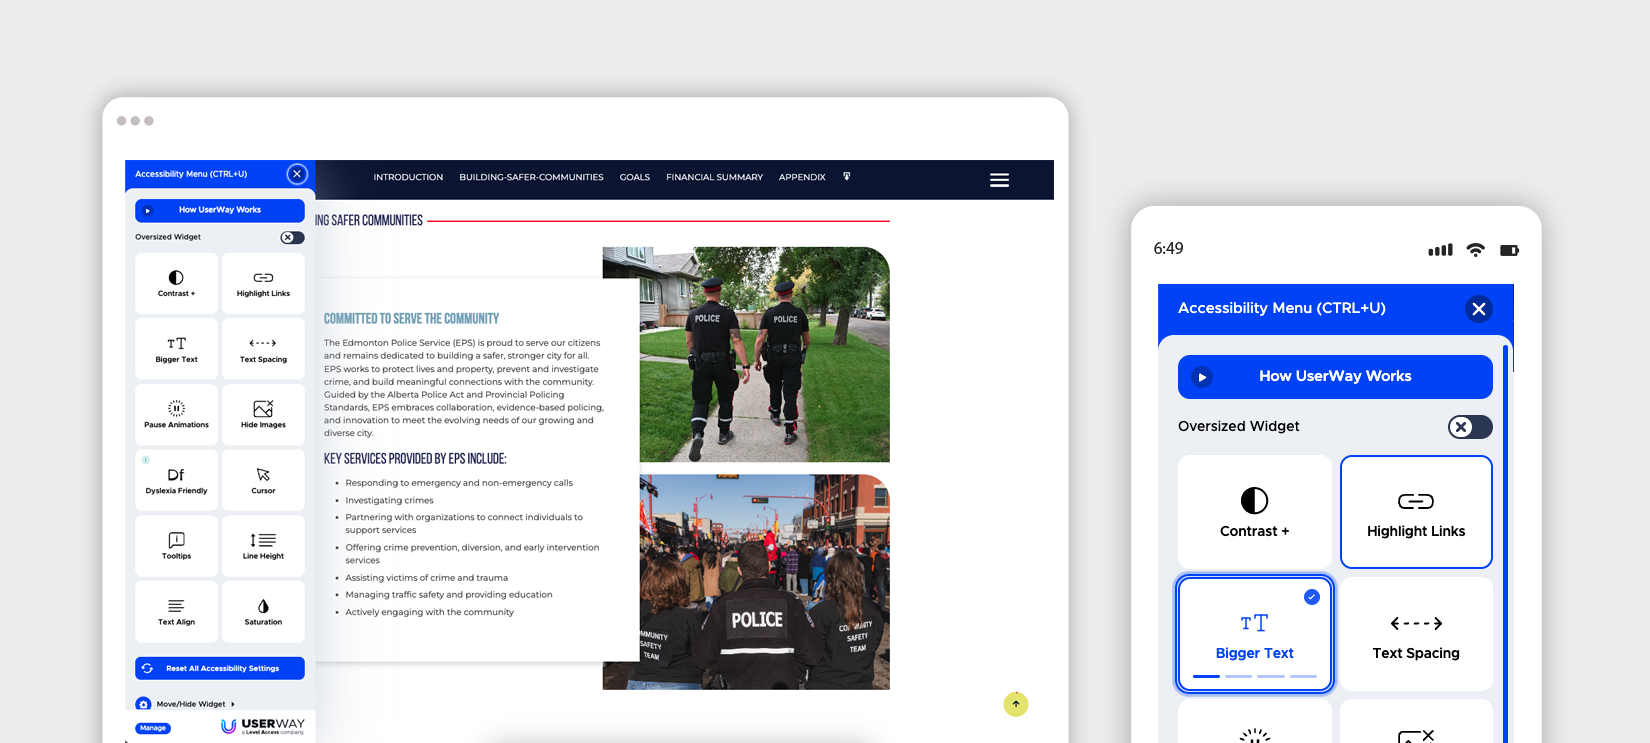Play How UserWay Works in desktop menu
The height and width of the screenshot is (743, 1650).
coord(220,210)
